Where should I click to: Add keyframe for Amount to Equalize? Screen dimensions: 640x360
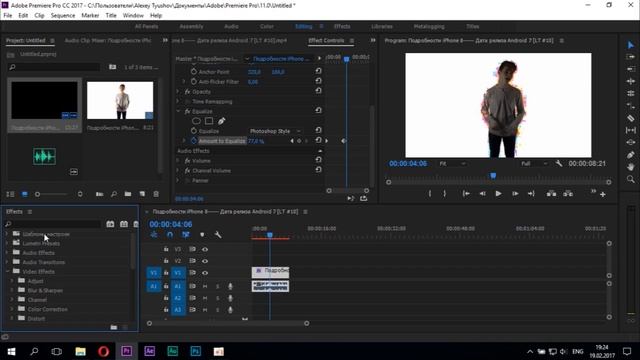click(x=299, y=141)
